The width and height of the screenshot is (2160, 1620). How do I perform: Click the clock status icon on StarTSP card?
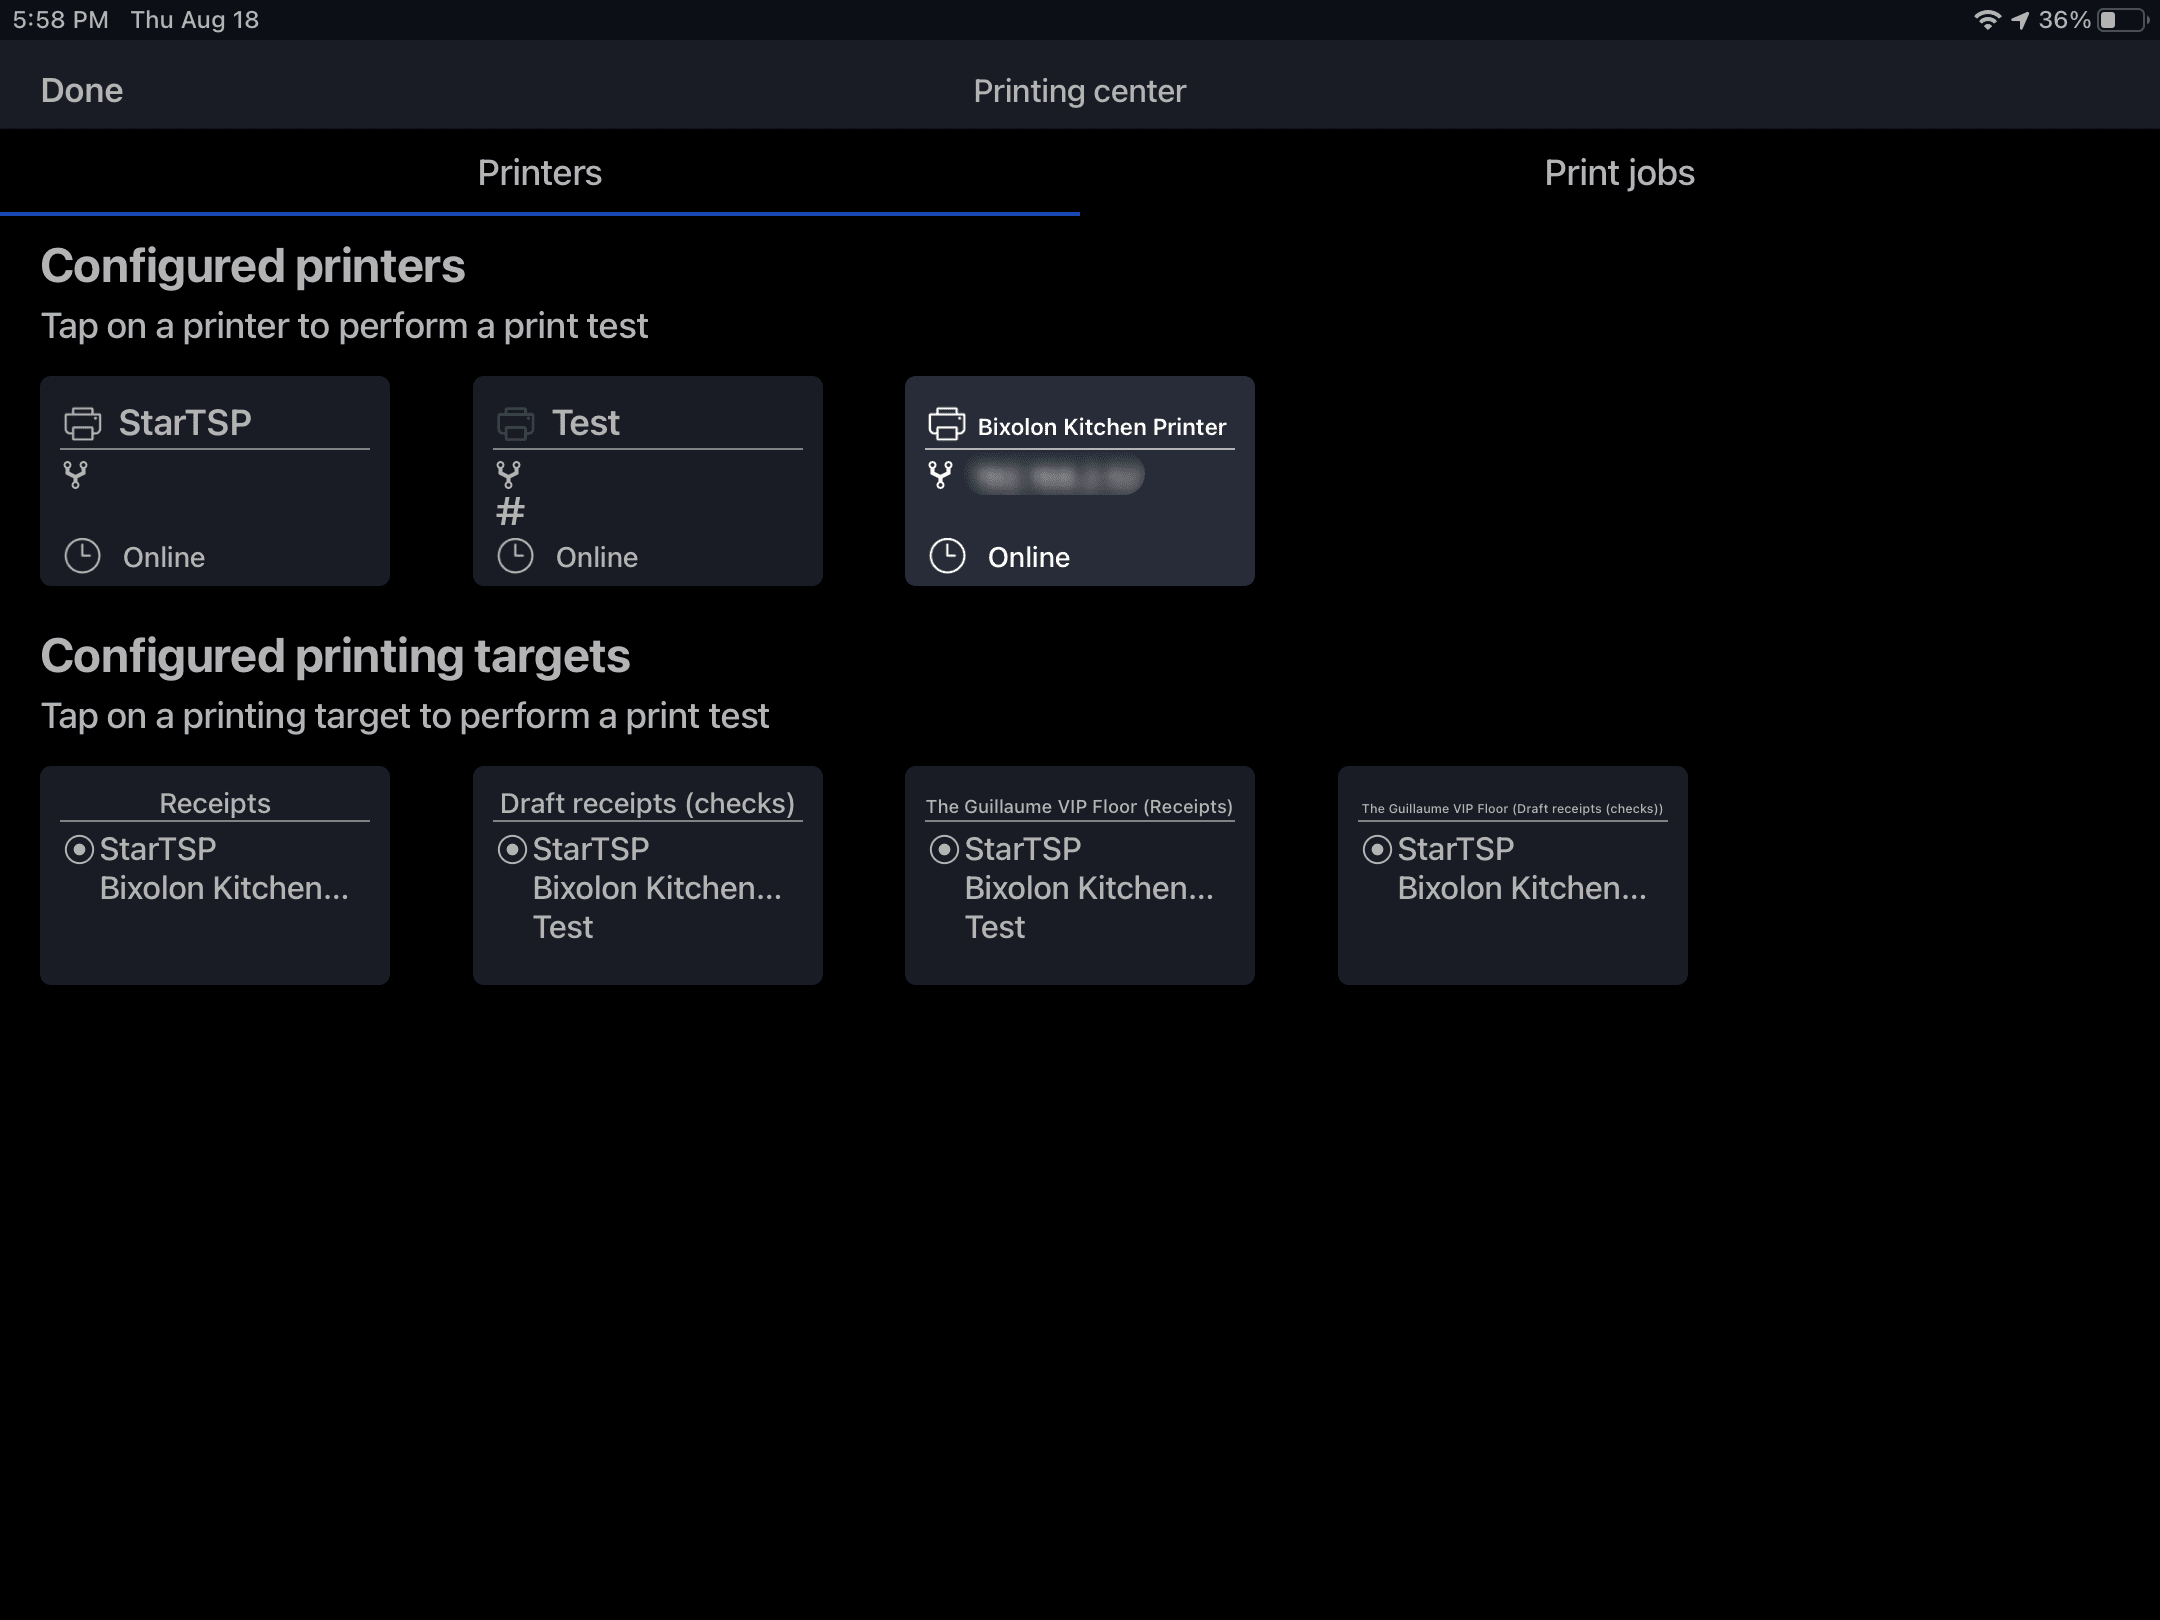(x=82, y=556)
